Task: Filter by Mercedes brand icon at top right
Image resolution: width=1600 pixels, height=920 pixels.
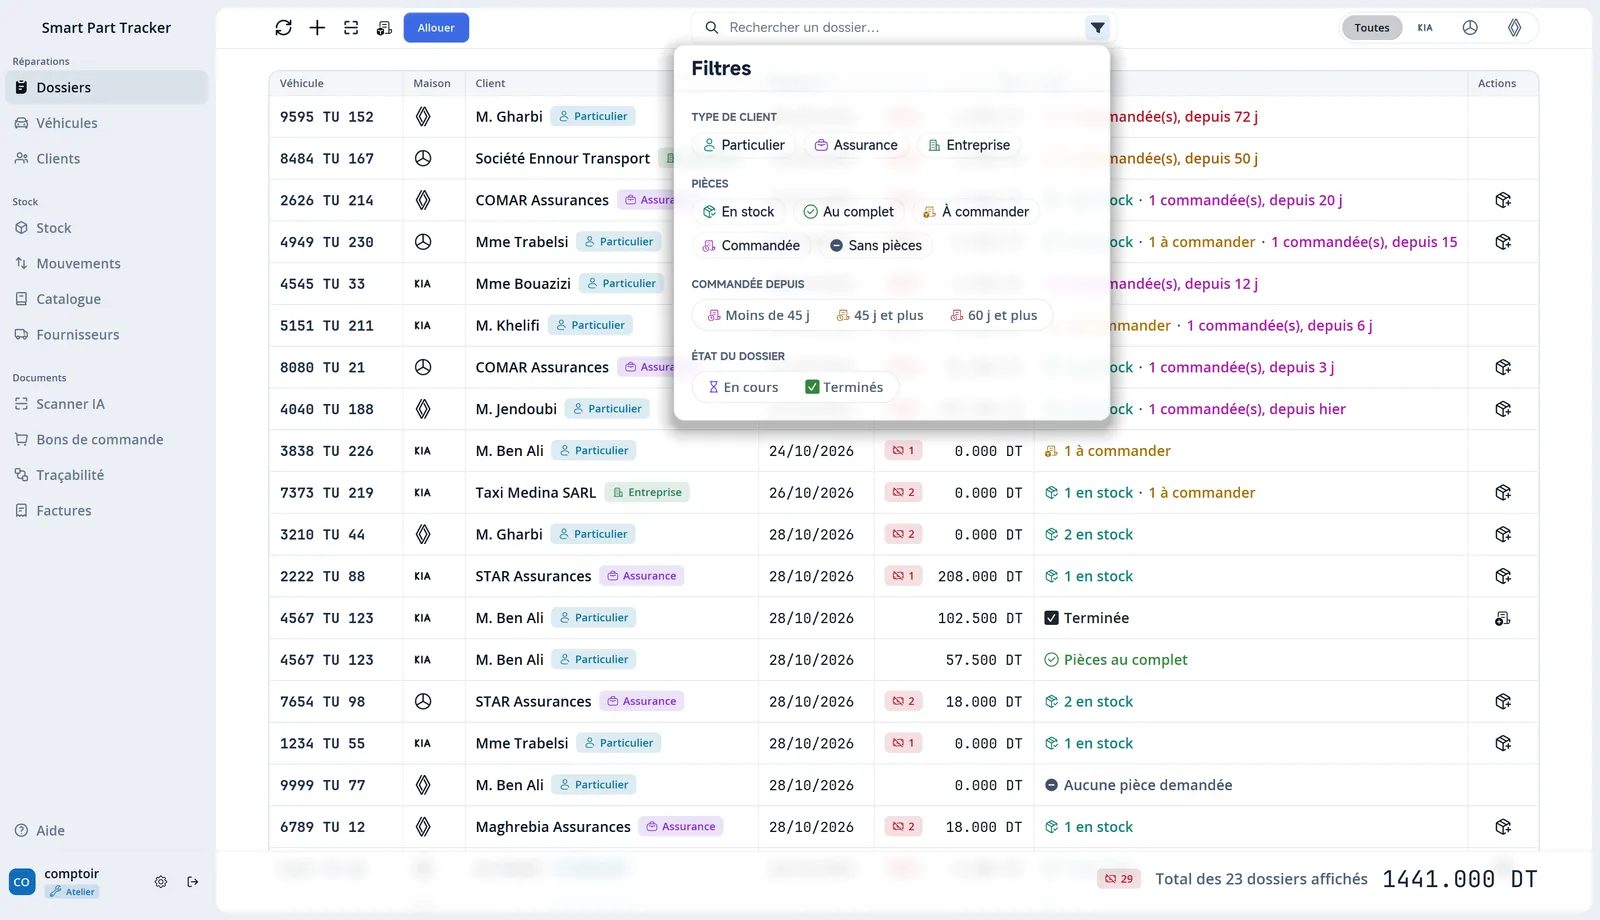Action: coord(1470,28)
